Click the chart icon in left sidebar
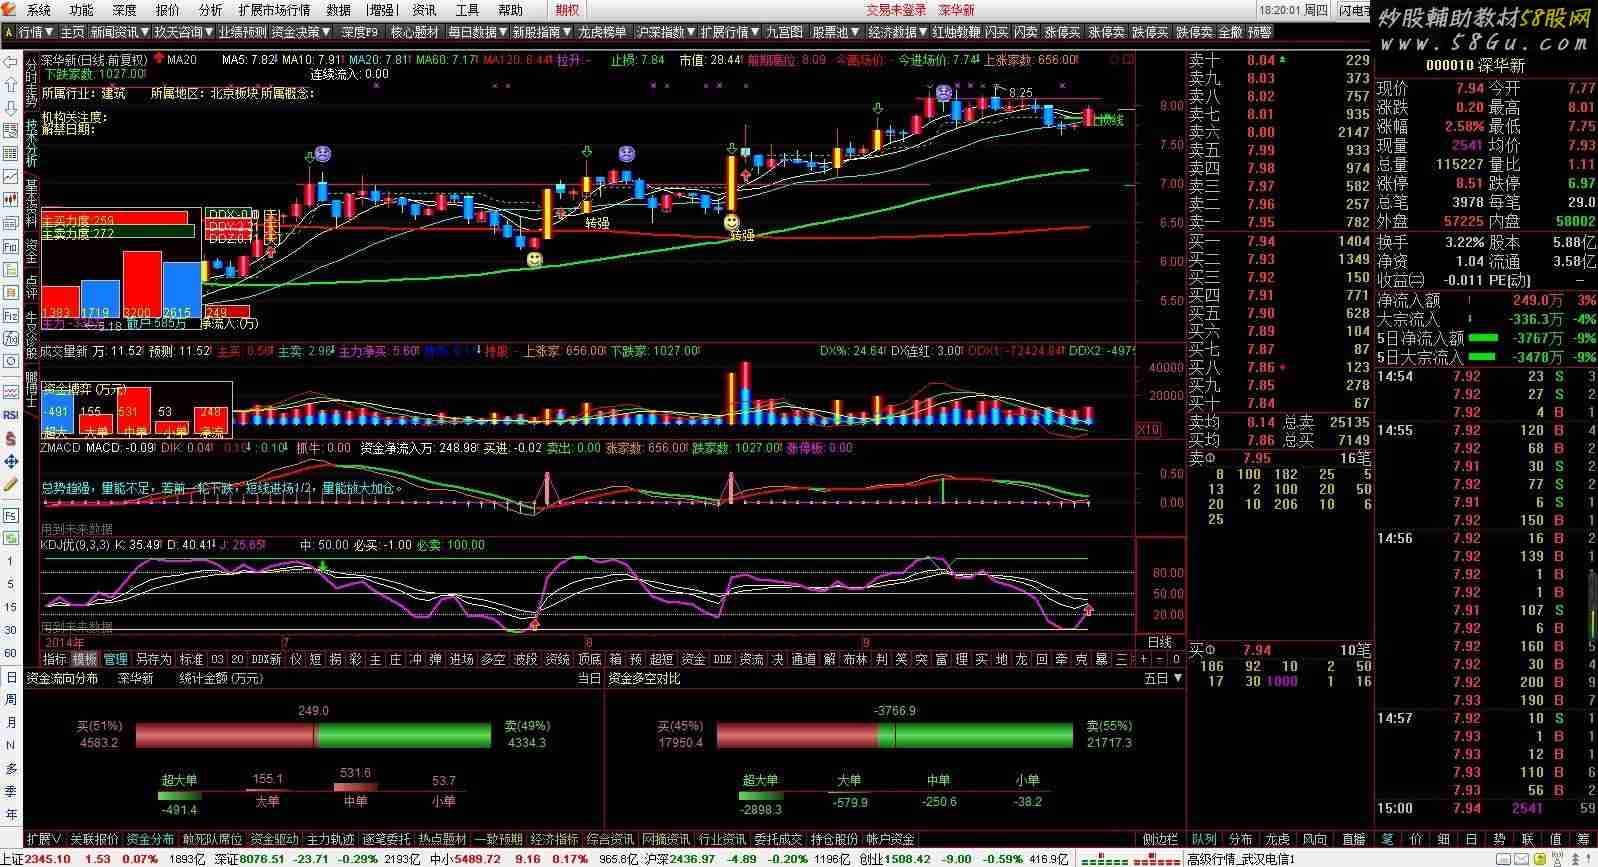The image size is (1598, 867). (x=11, y=176)
